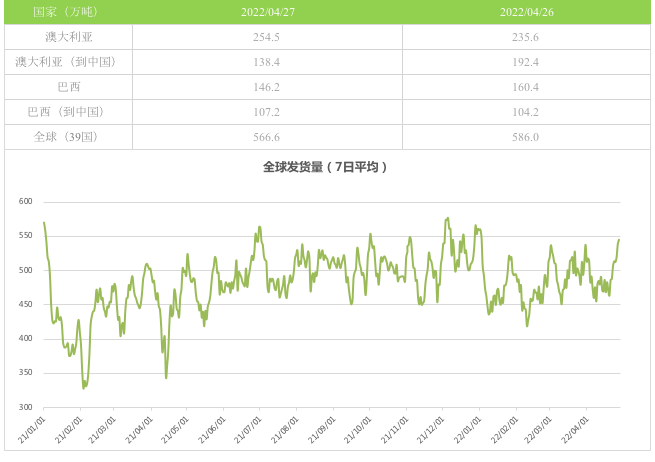
Task: Select the '2022/04/27' column header
Action: point(268,12)
